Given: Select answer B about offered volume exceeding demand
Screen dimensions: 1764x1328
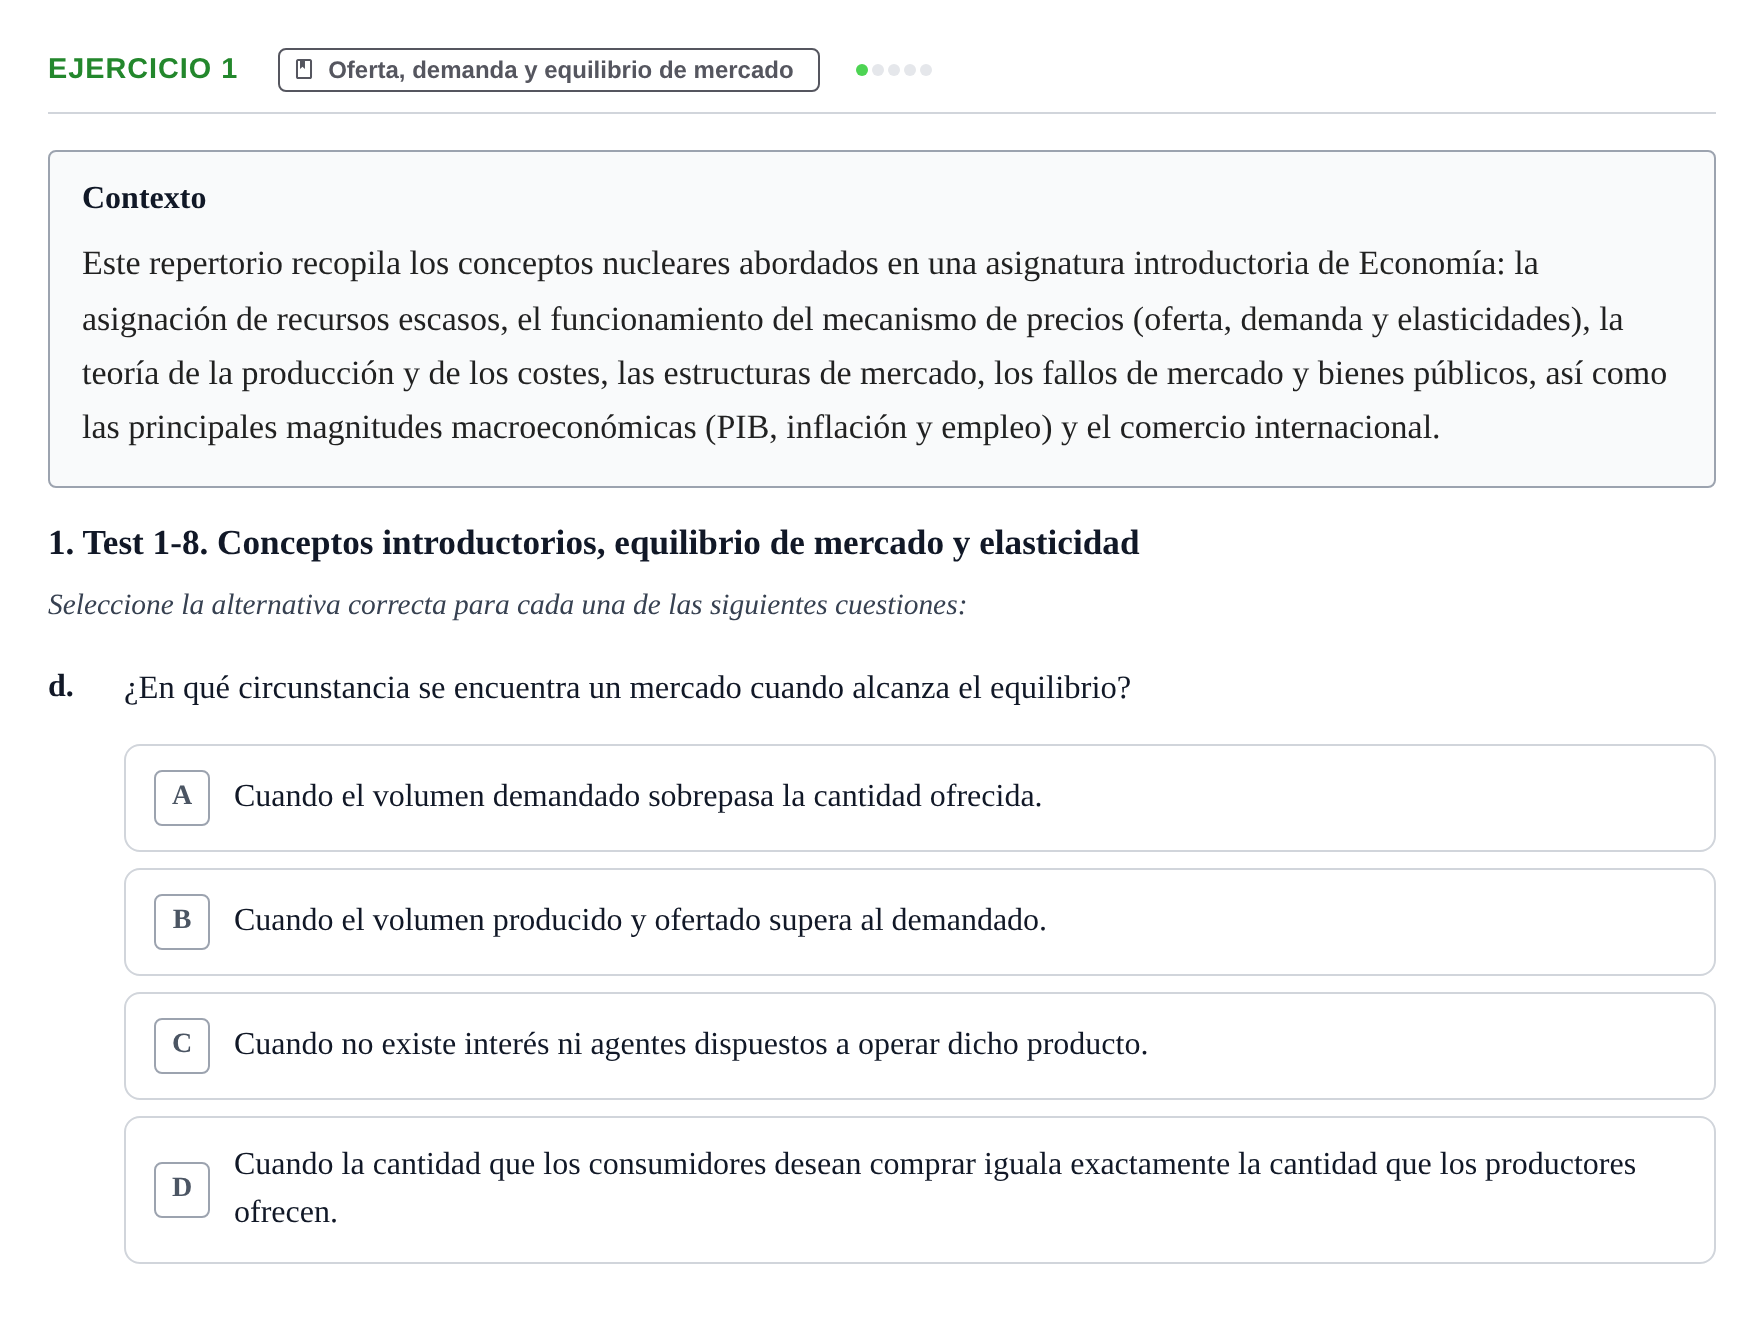Looking at the screenshot, I should tap(920, 922).
